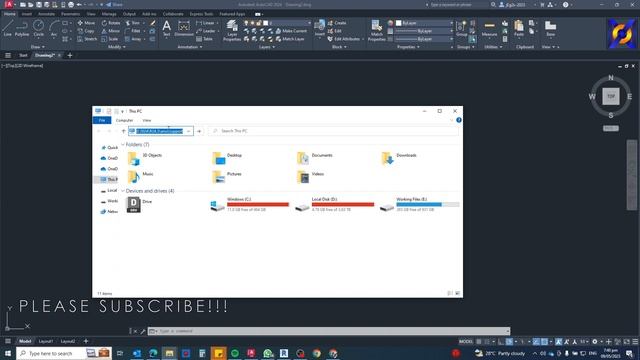Add a new drawing tab with plus
The width and height of the screenshot is (640, 360).
coord(70,55)
